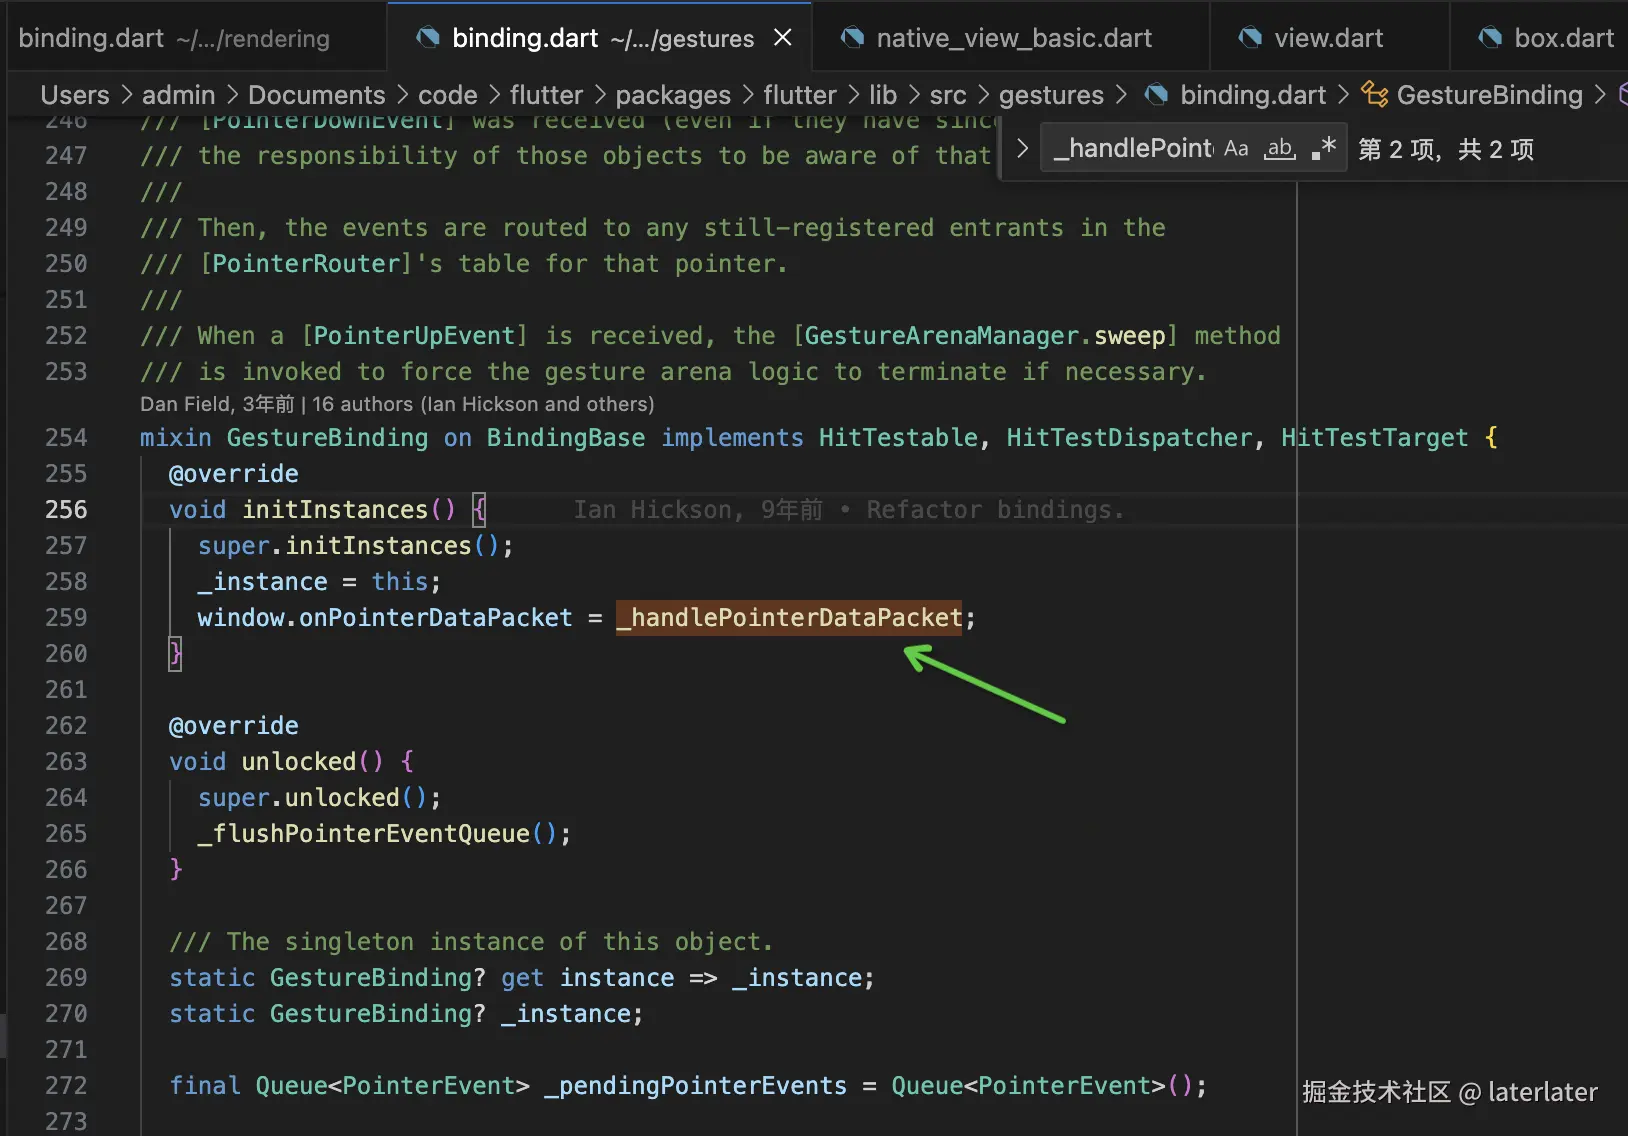This screenshot has height=1136, width=1628.
Task: Open the Git authors code lens above line 254
Action: [397, 404]
